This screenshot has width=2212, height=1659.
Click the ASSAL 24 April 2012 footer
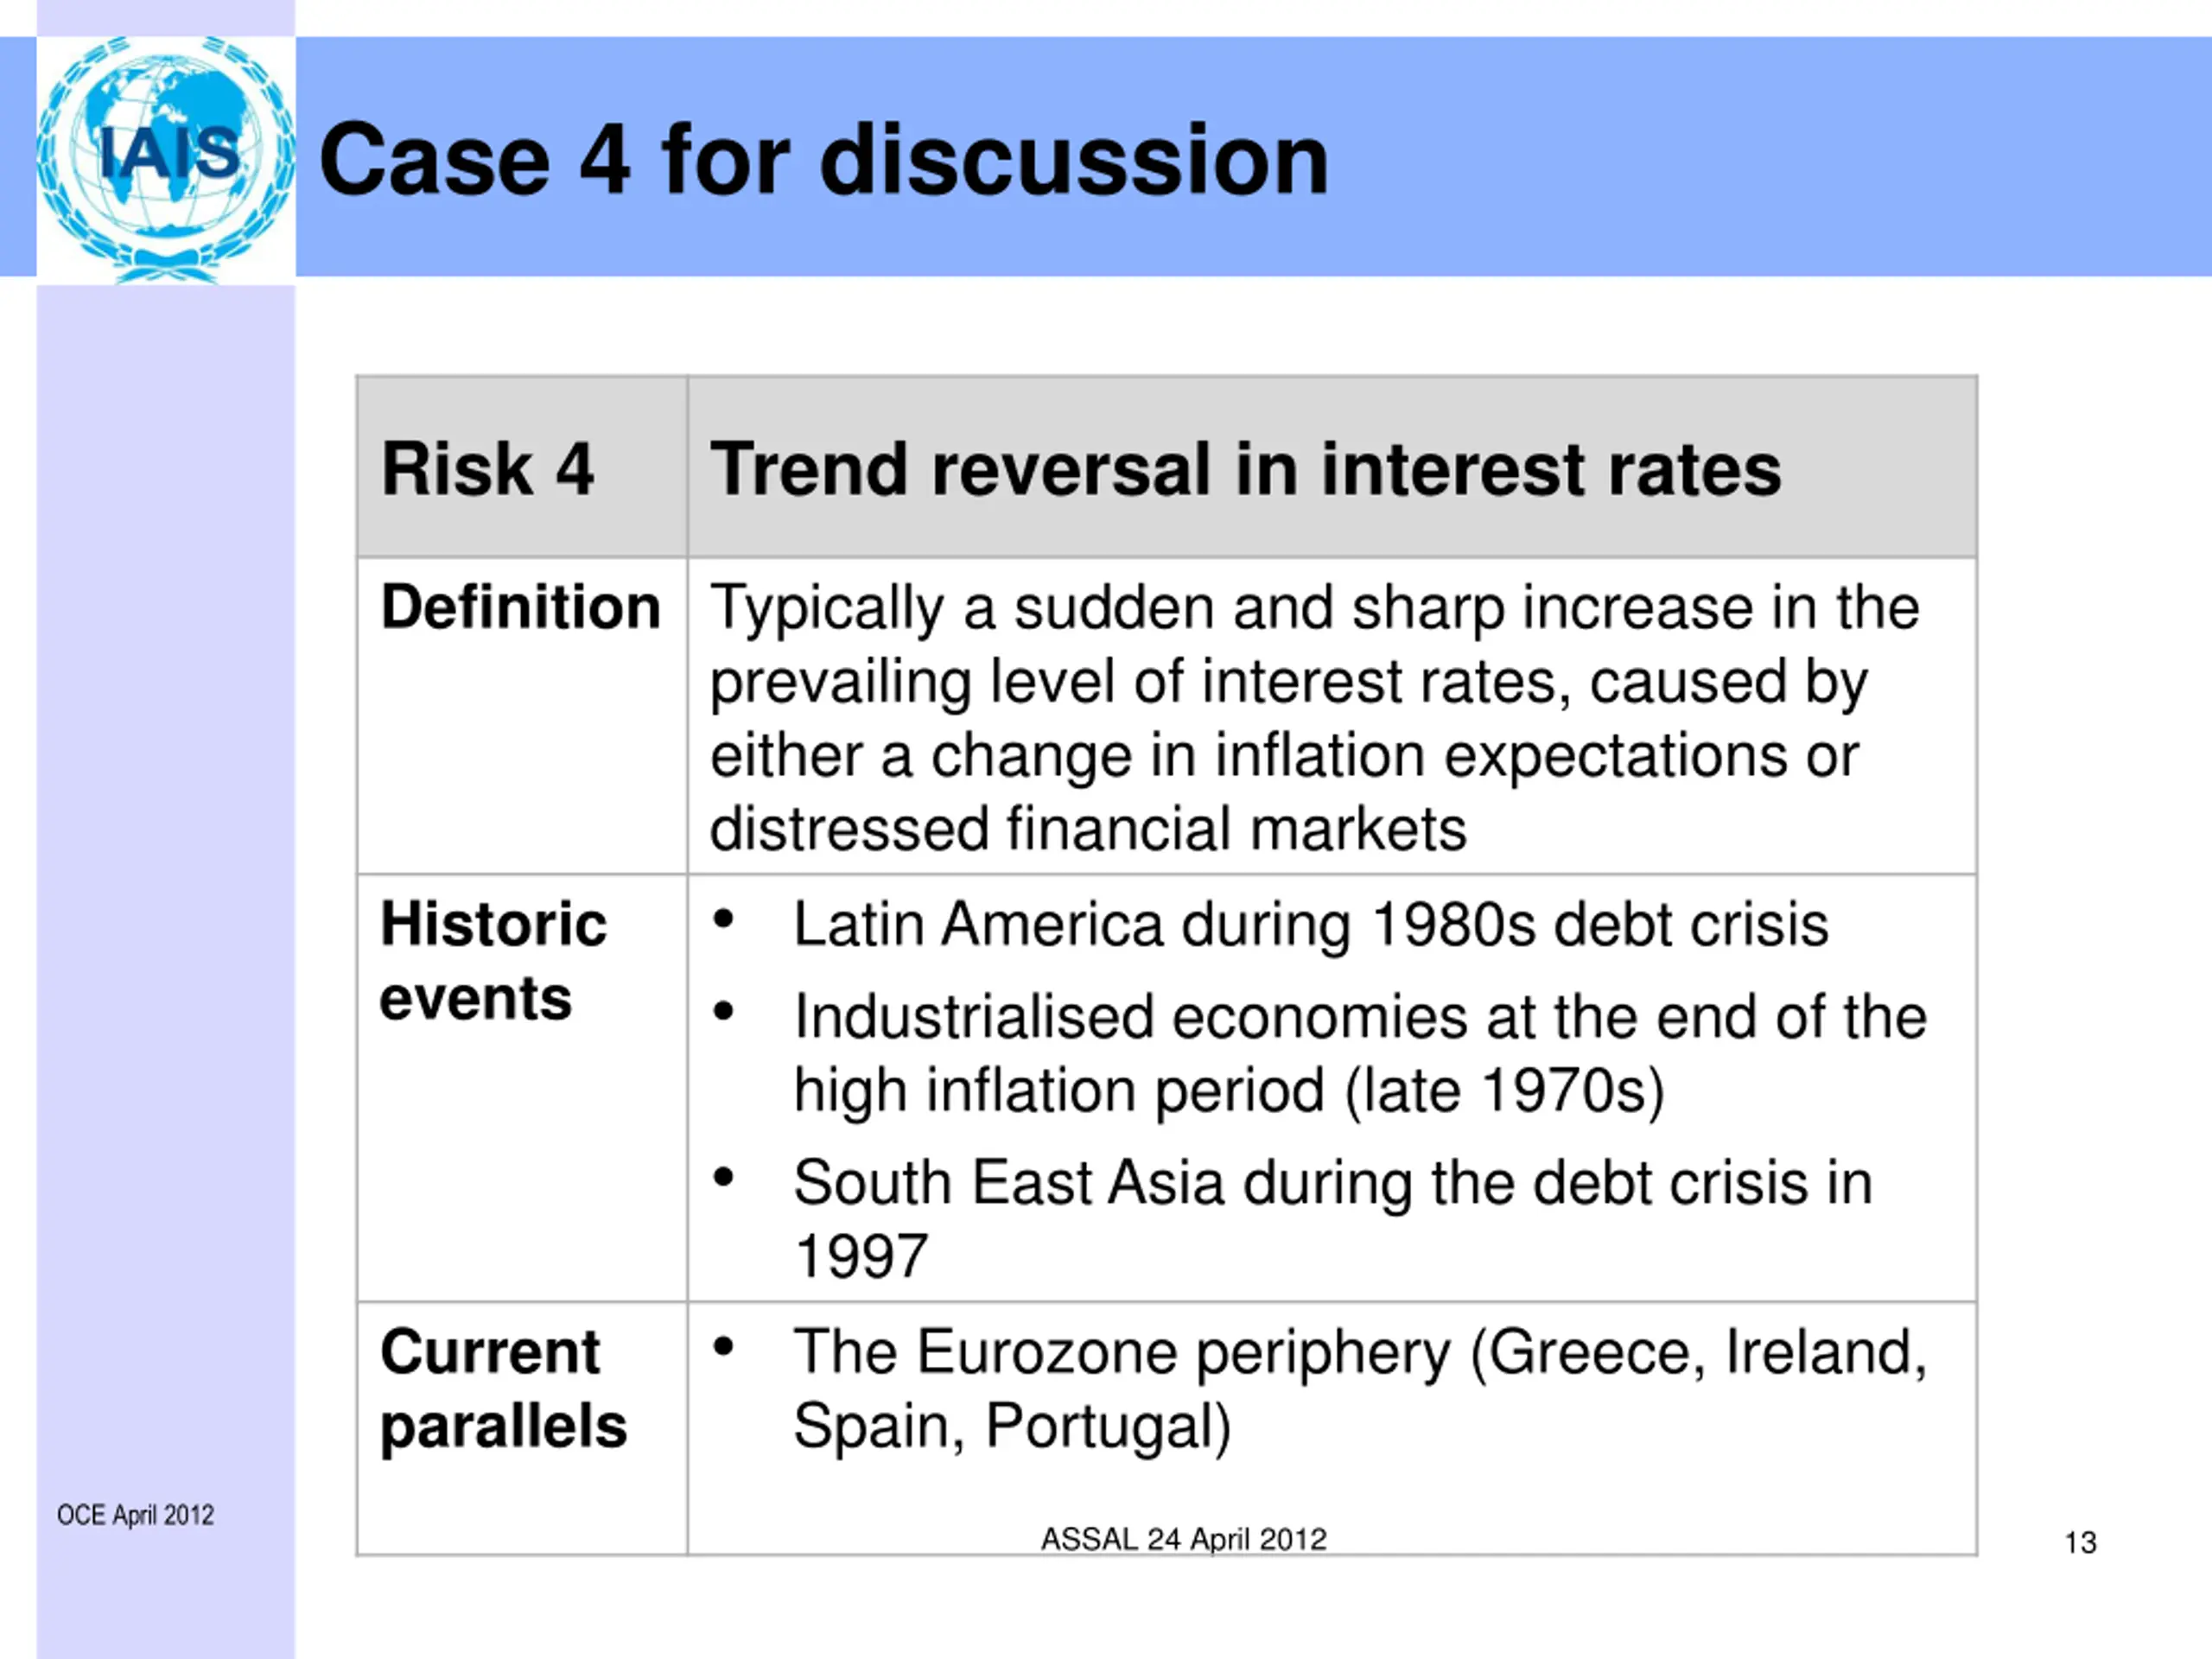[1184, 1539]
